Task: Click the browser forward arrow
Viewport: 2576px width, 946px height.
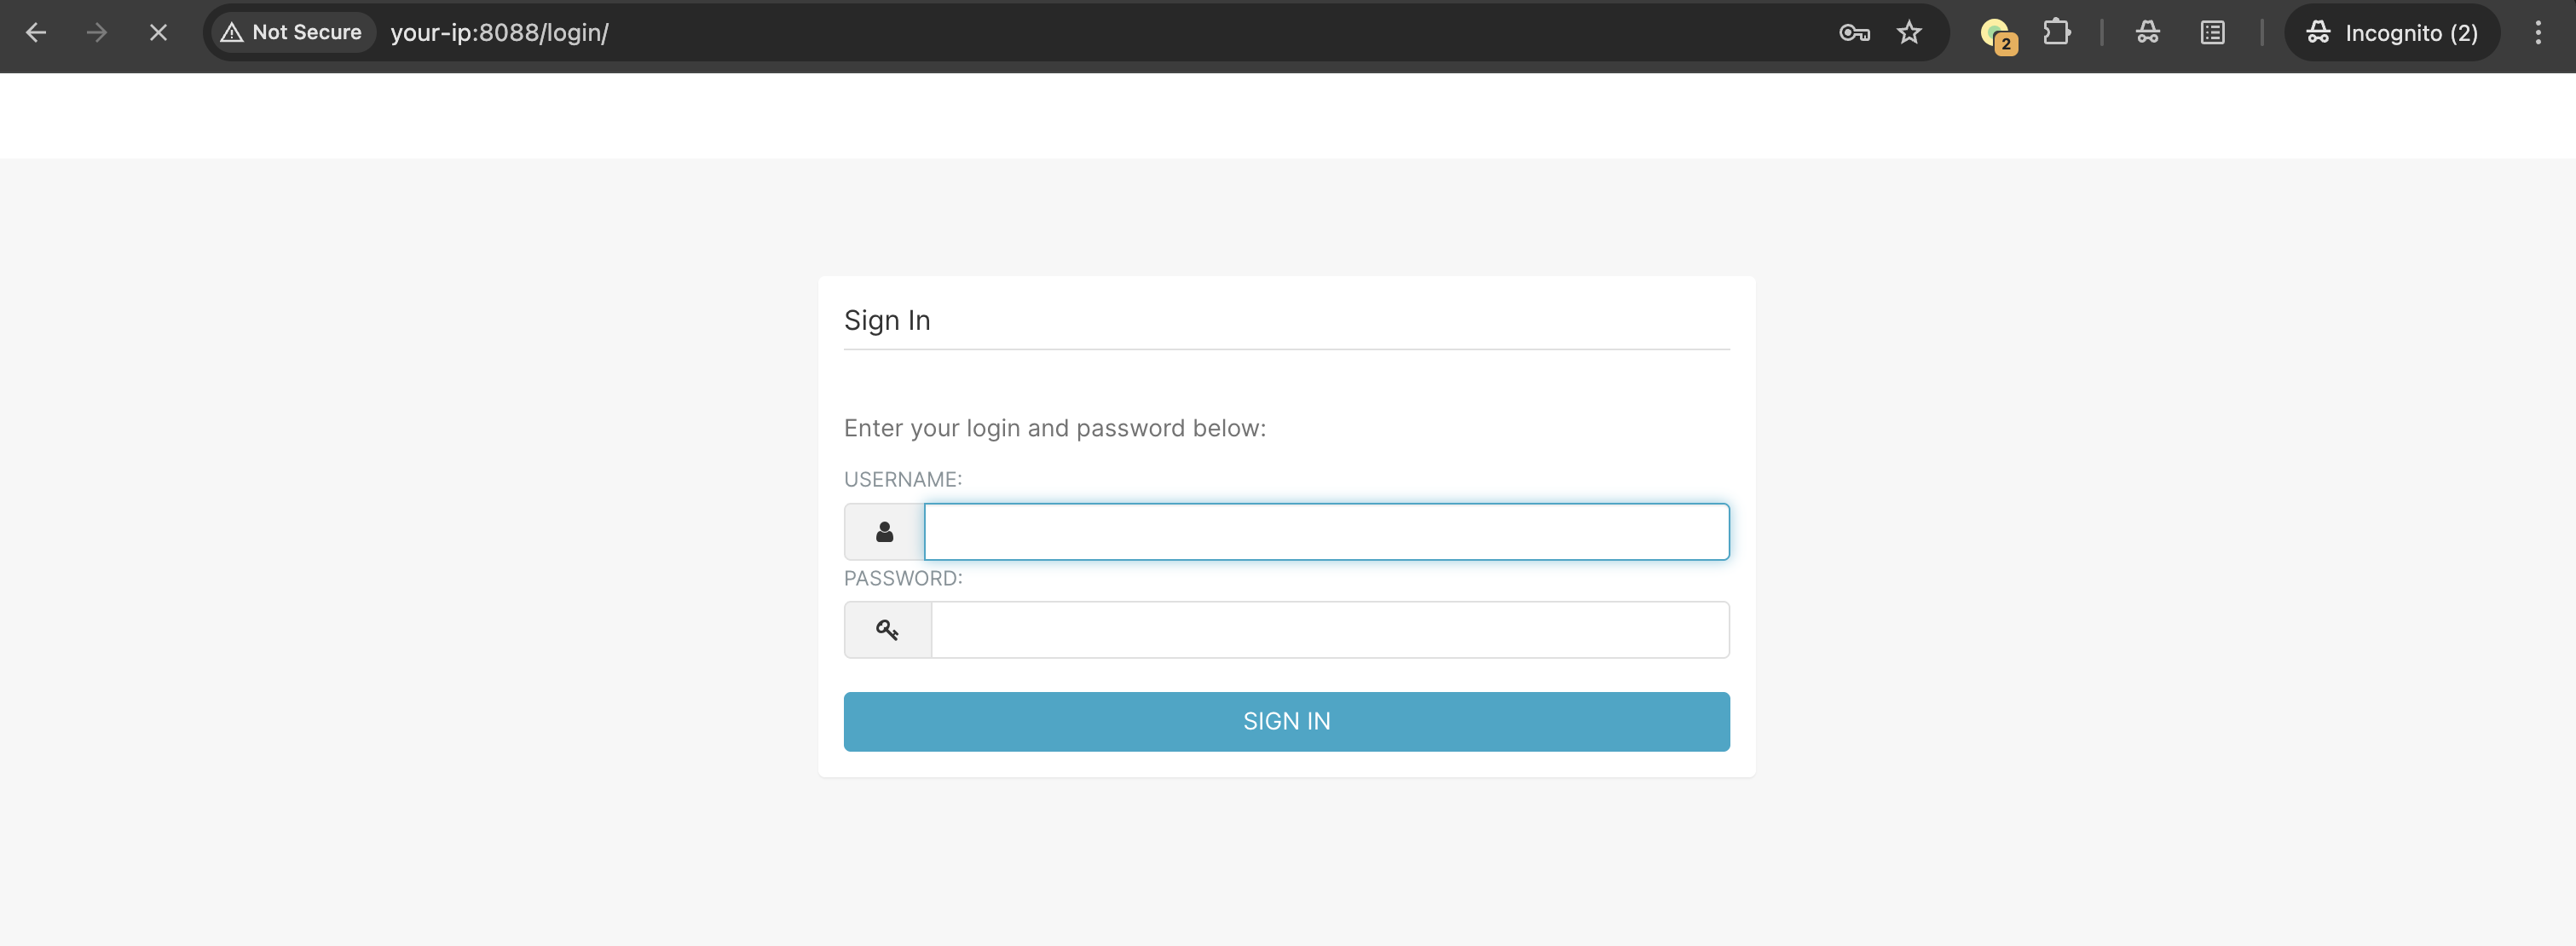Action: click(x=97, y=33)
